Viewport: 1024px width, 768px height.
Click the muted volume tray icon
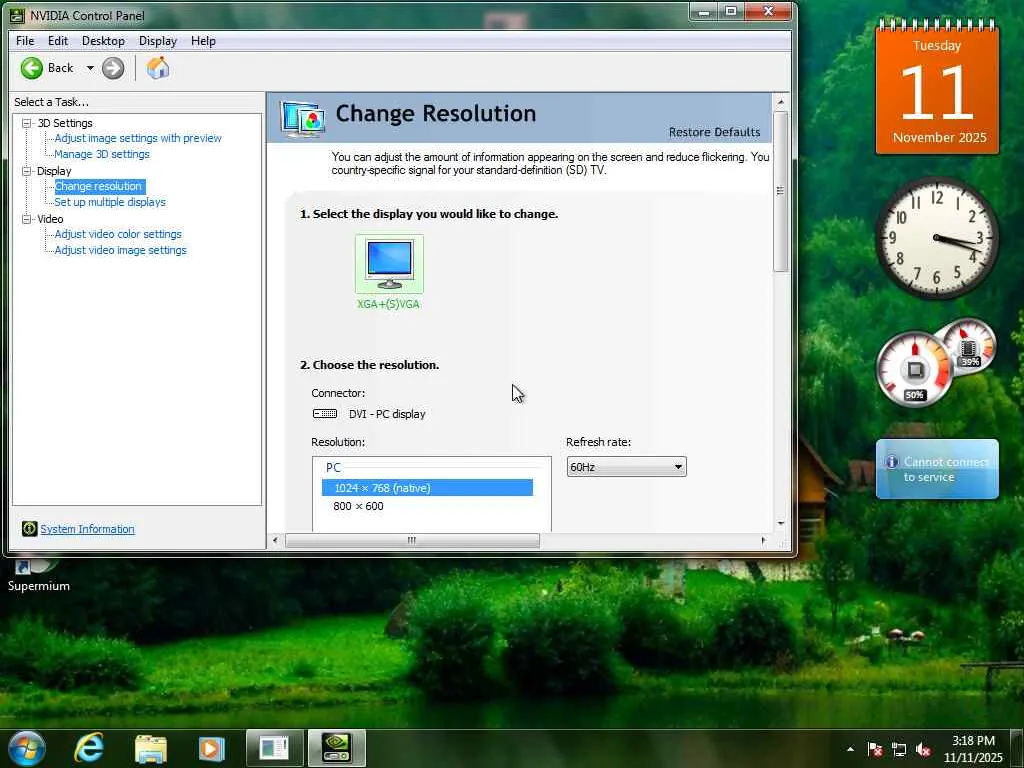[x=923, y=750]
